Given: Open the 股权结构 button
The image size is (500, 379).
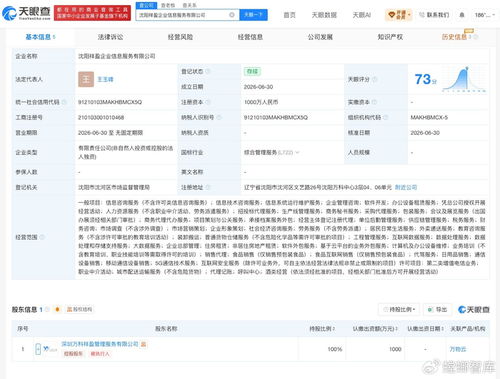Looking at the screenshot, I should point(79,310).
